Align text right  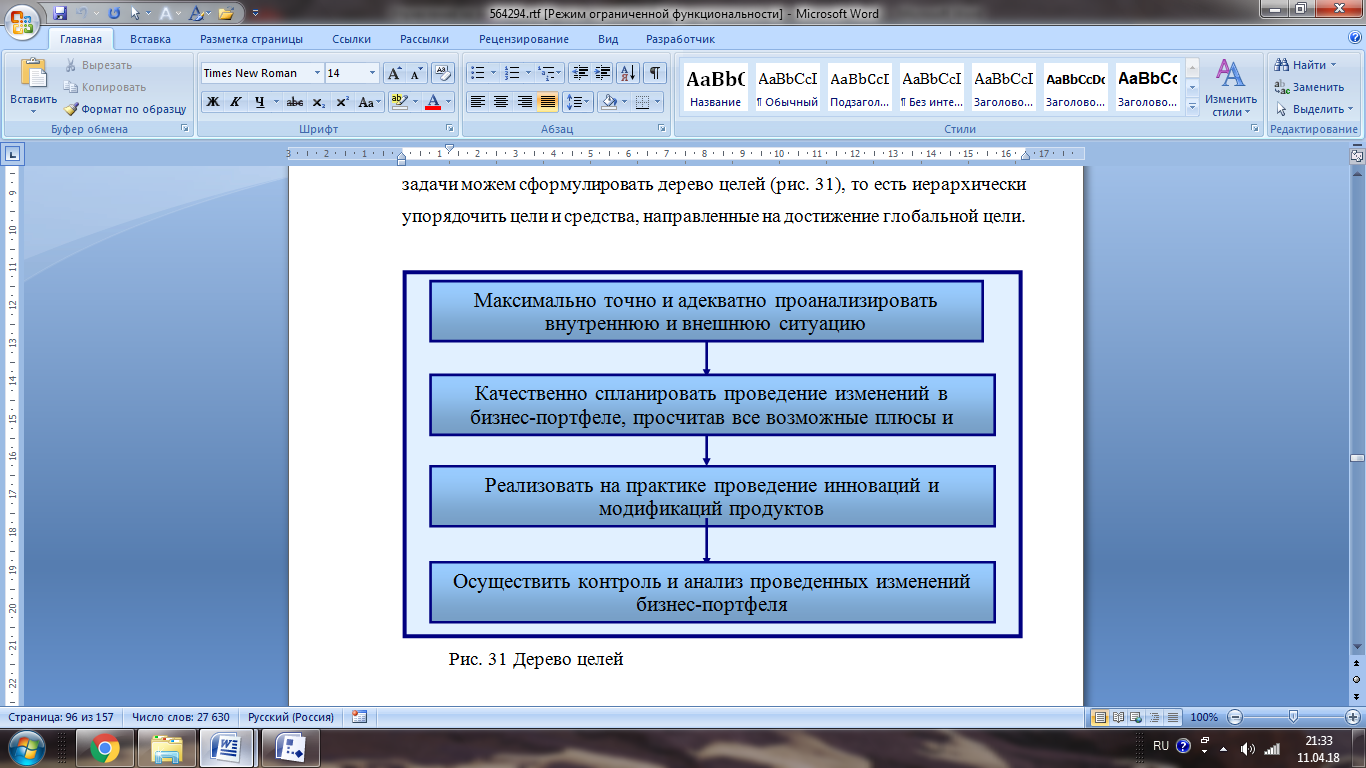(524, 102)
